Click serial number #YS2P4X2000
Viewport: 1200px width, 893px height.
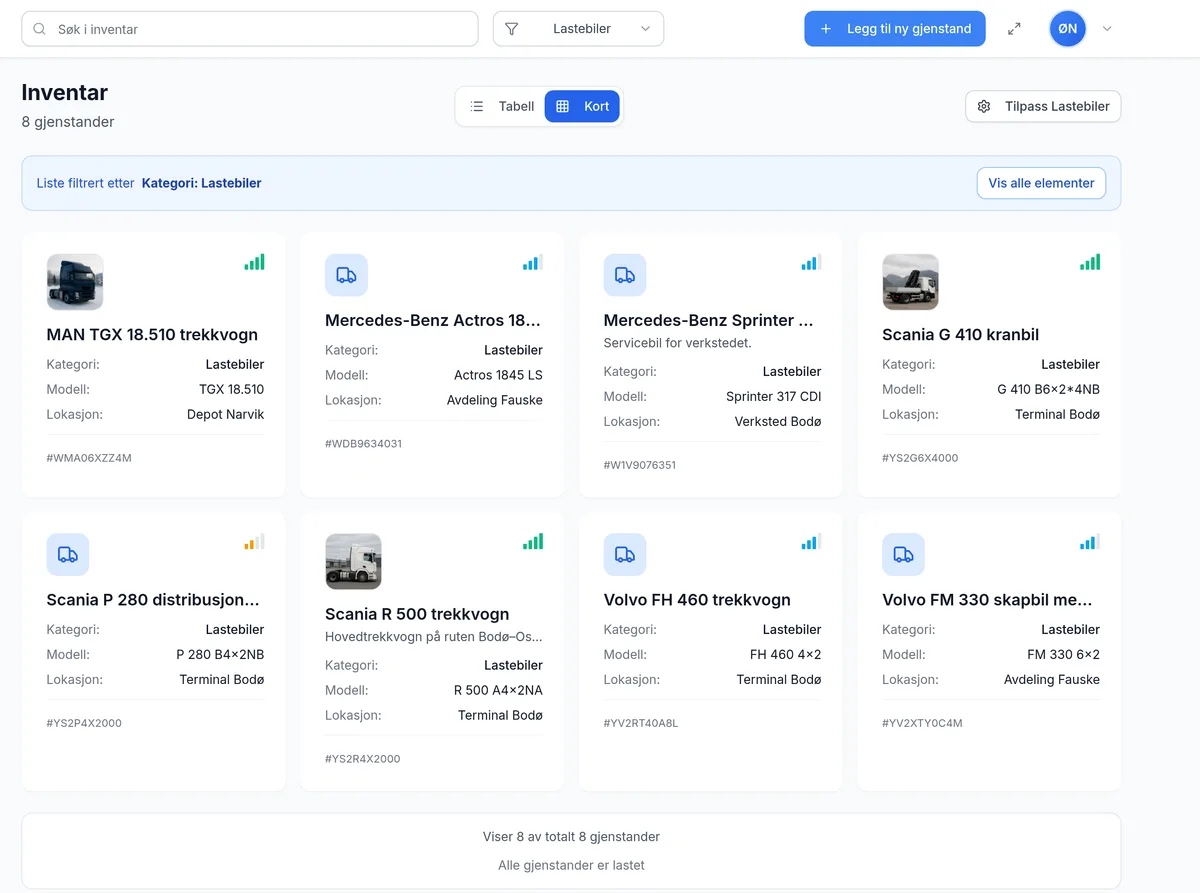coord(84,723)
